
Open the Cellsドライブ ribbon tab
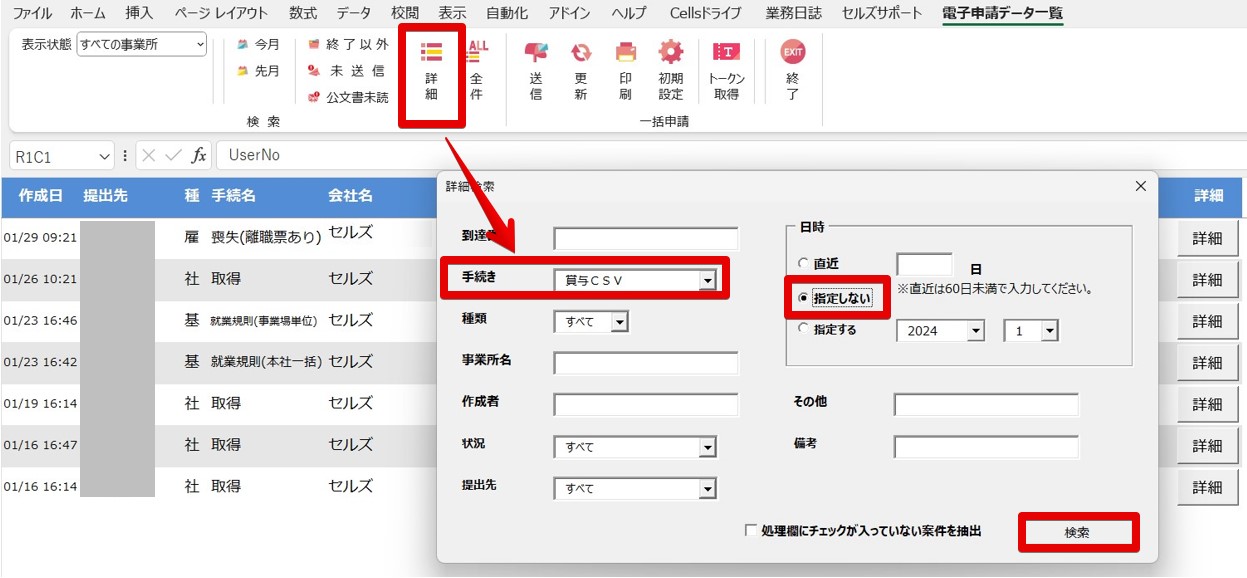[707, 13]
